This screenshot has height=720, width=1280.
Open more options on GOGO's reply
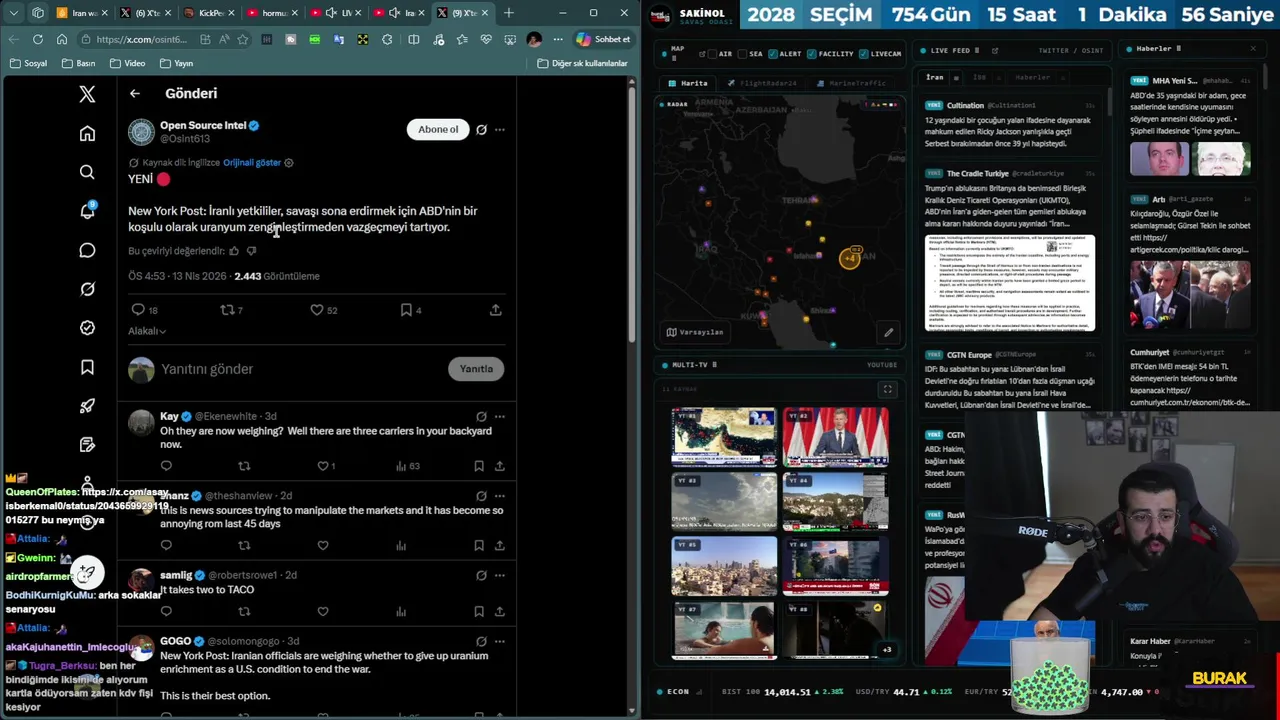point(499,641)
